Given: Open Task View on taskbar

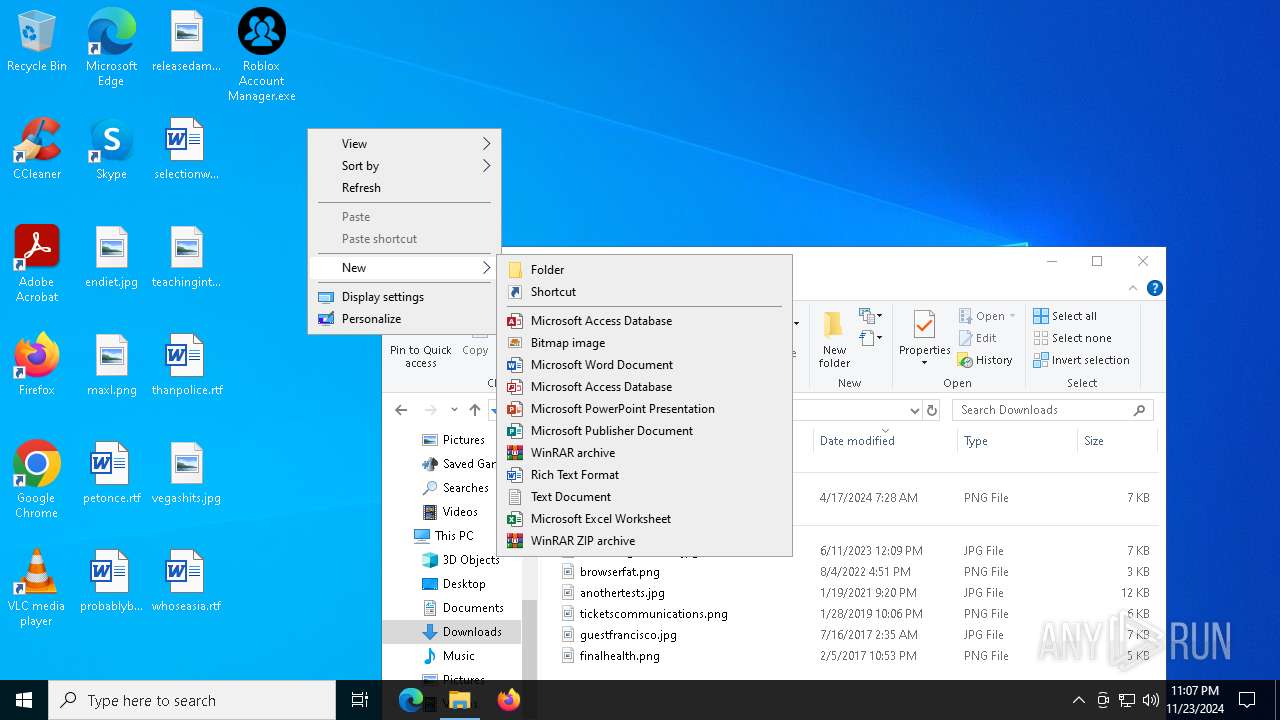Looking at the screenshot, I should 360,700.
